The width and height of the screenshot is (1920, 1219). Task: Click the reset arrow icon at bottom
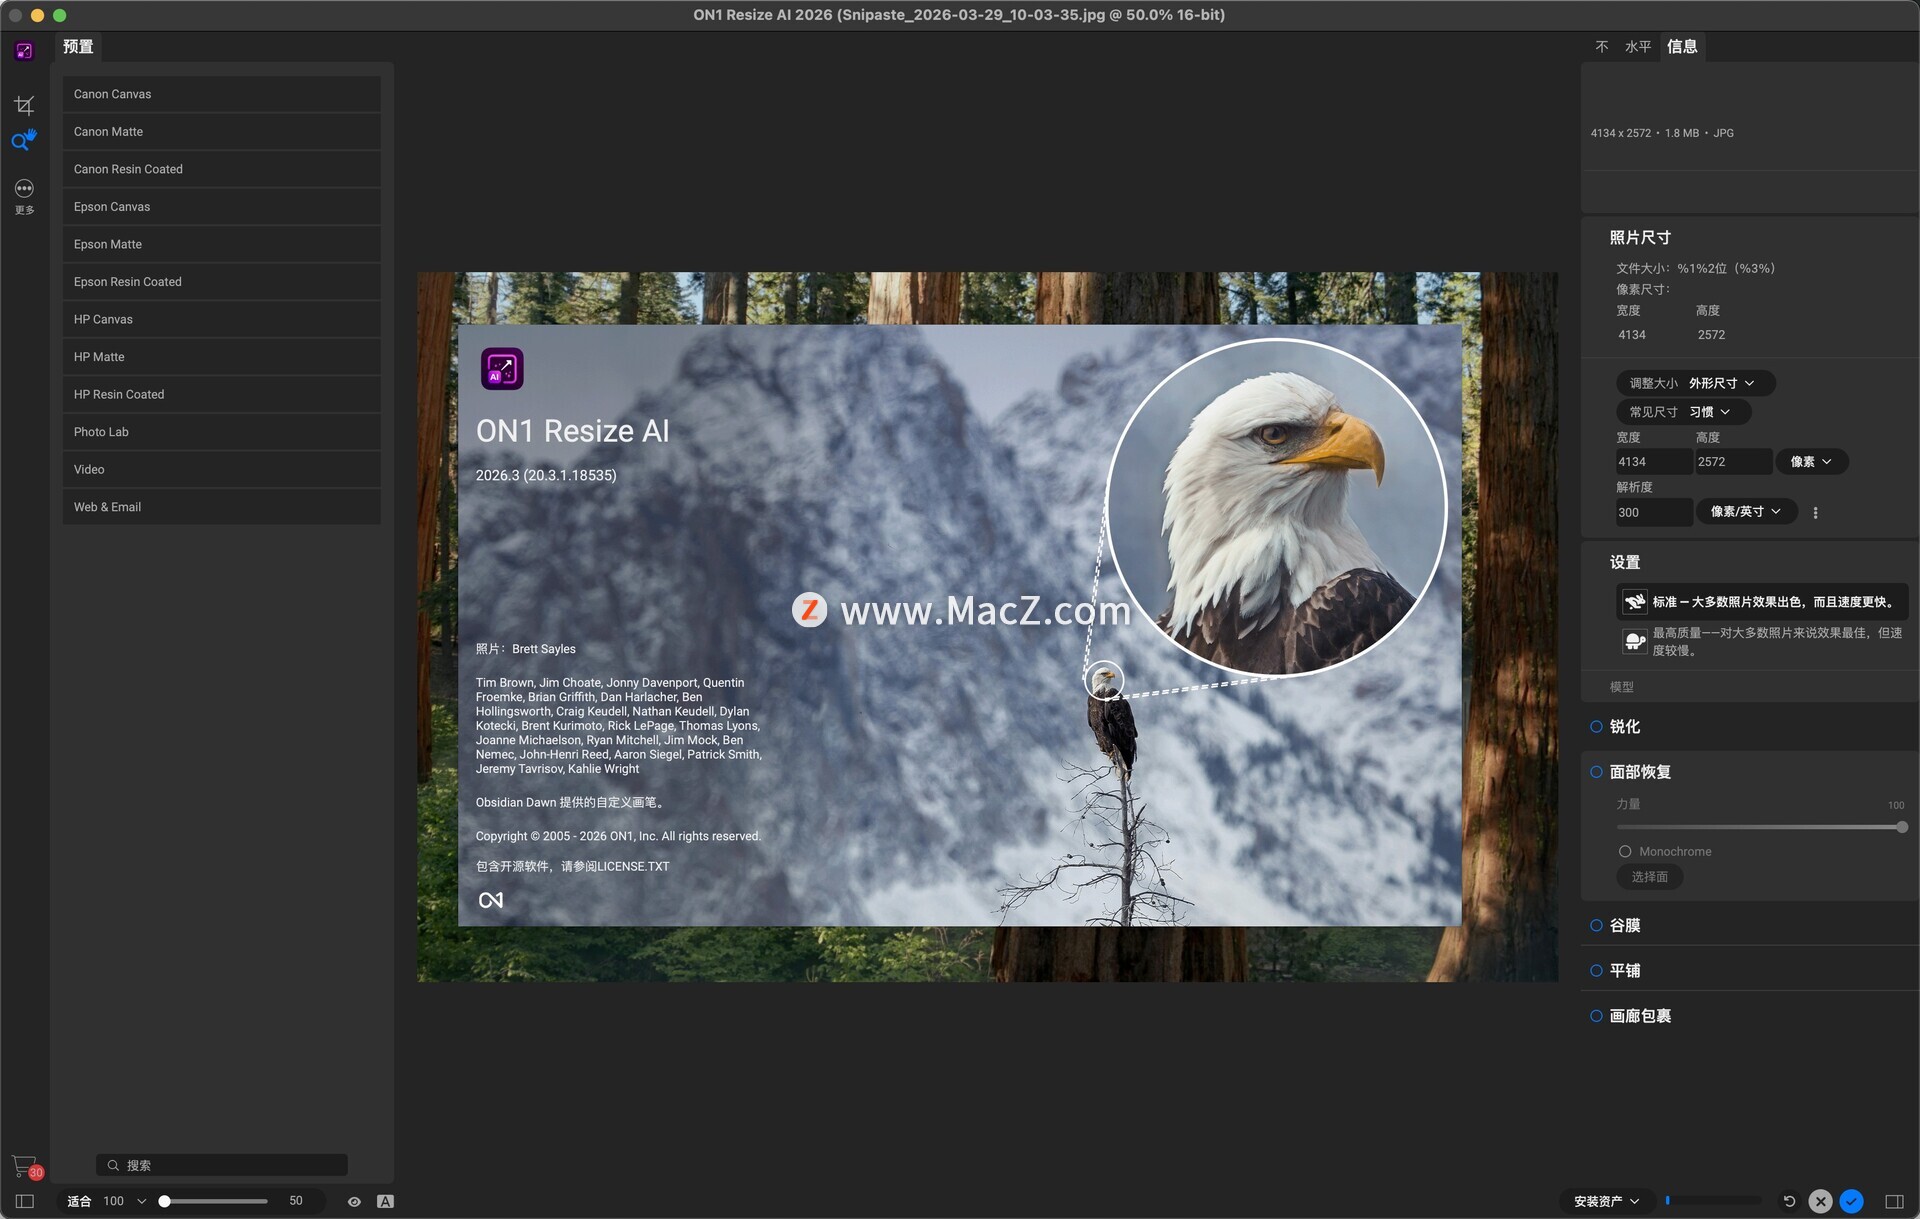point(1789,1201)
